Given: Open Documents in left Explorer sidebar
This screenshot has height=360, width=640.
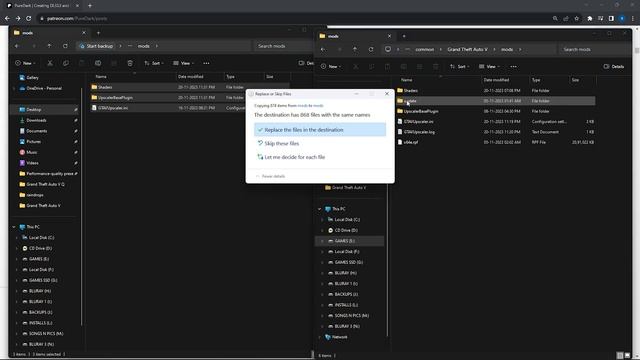Looking at the screenshot, I should [33, 131].
